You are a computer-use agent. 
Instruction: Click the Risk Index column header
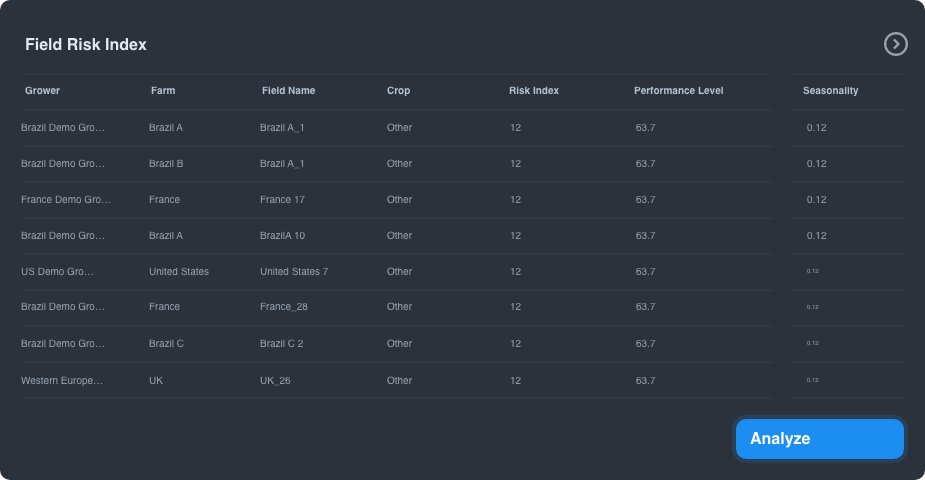(x=533, y=91)
